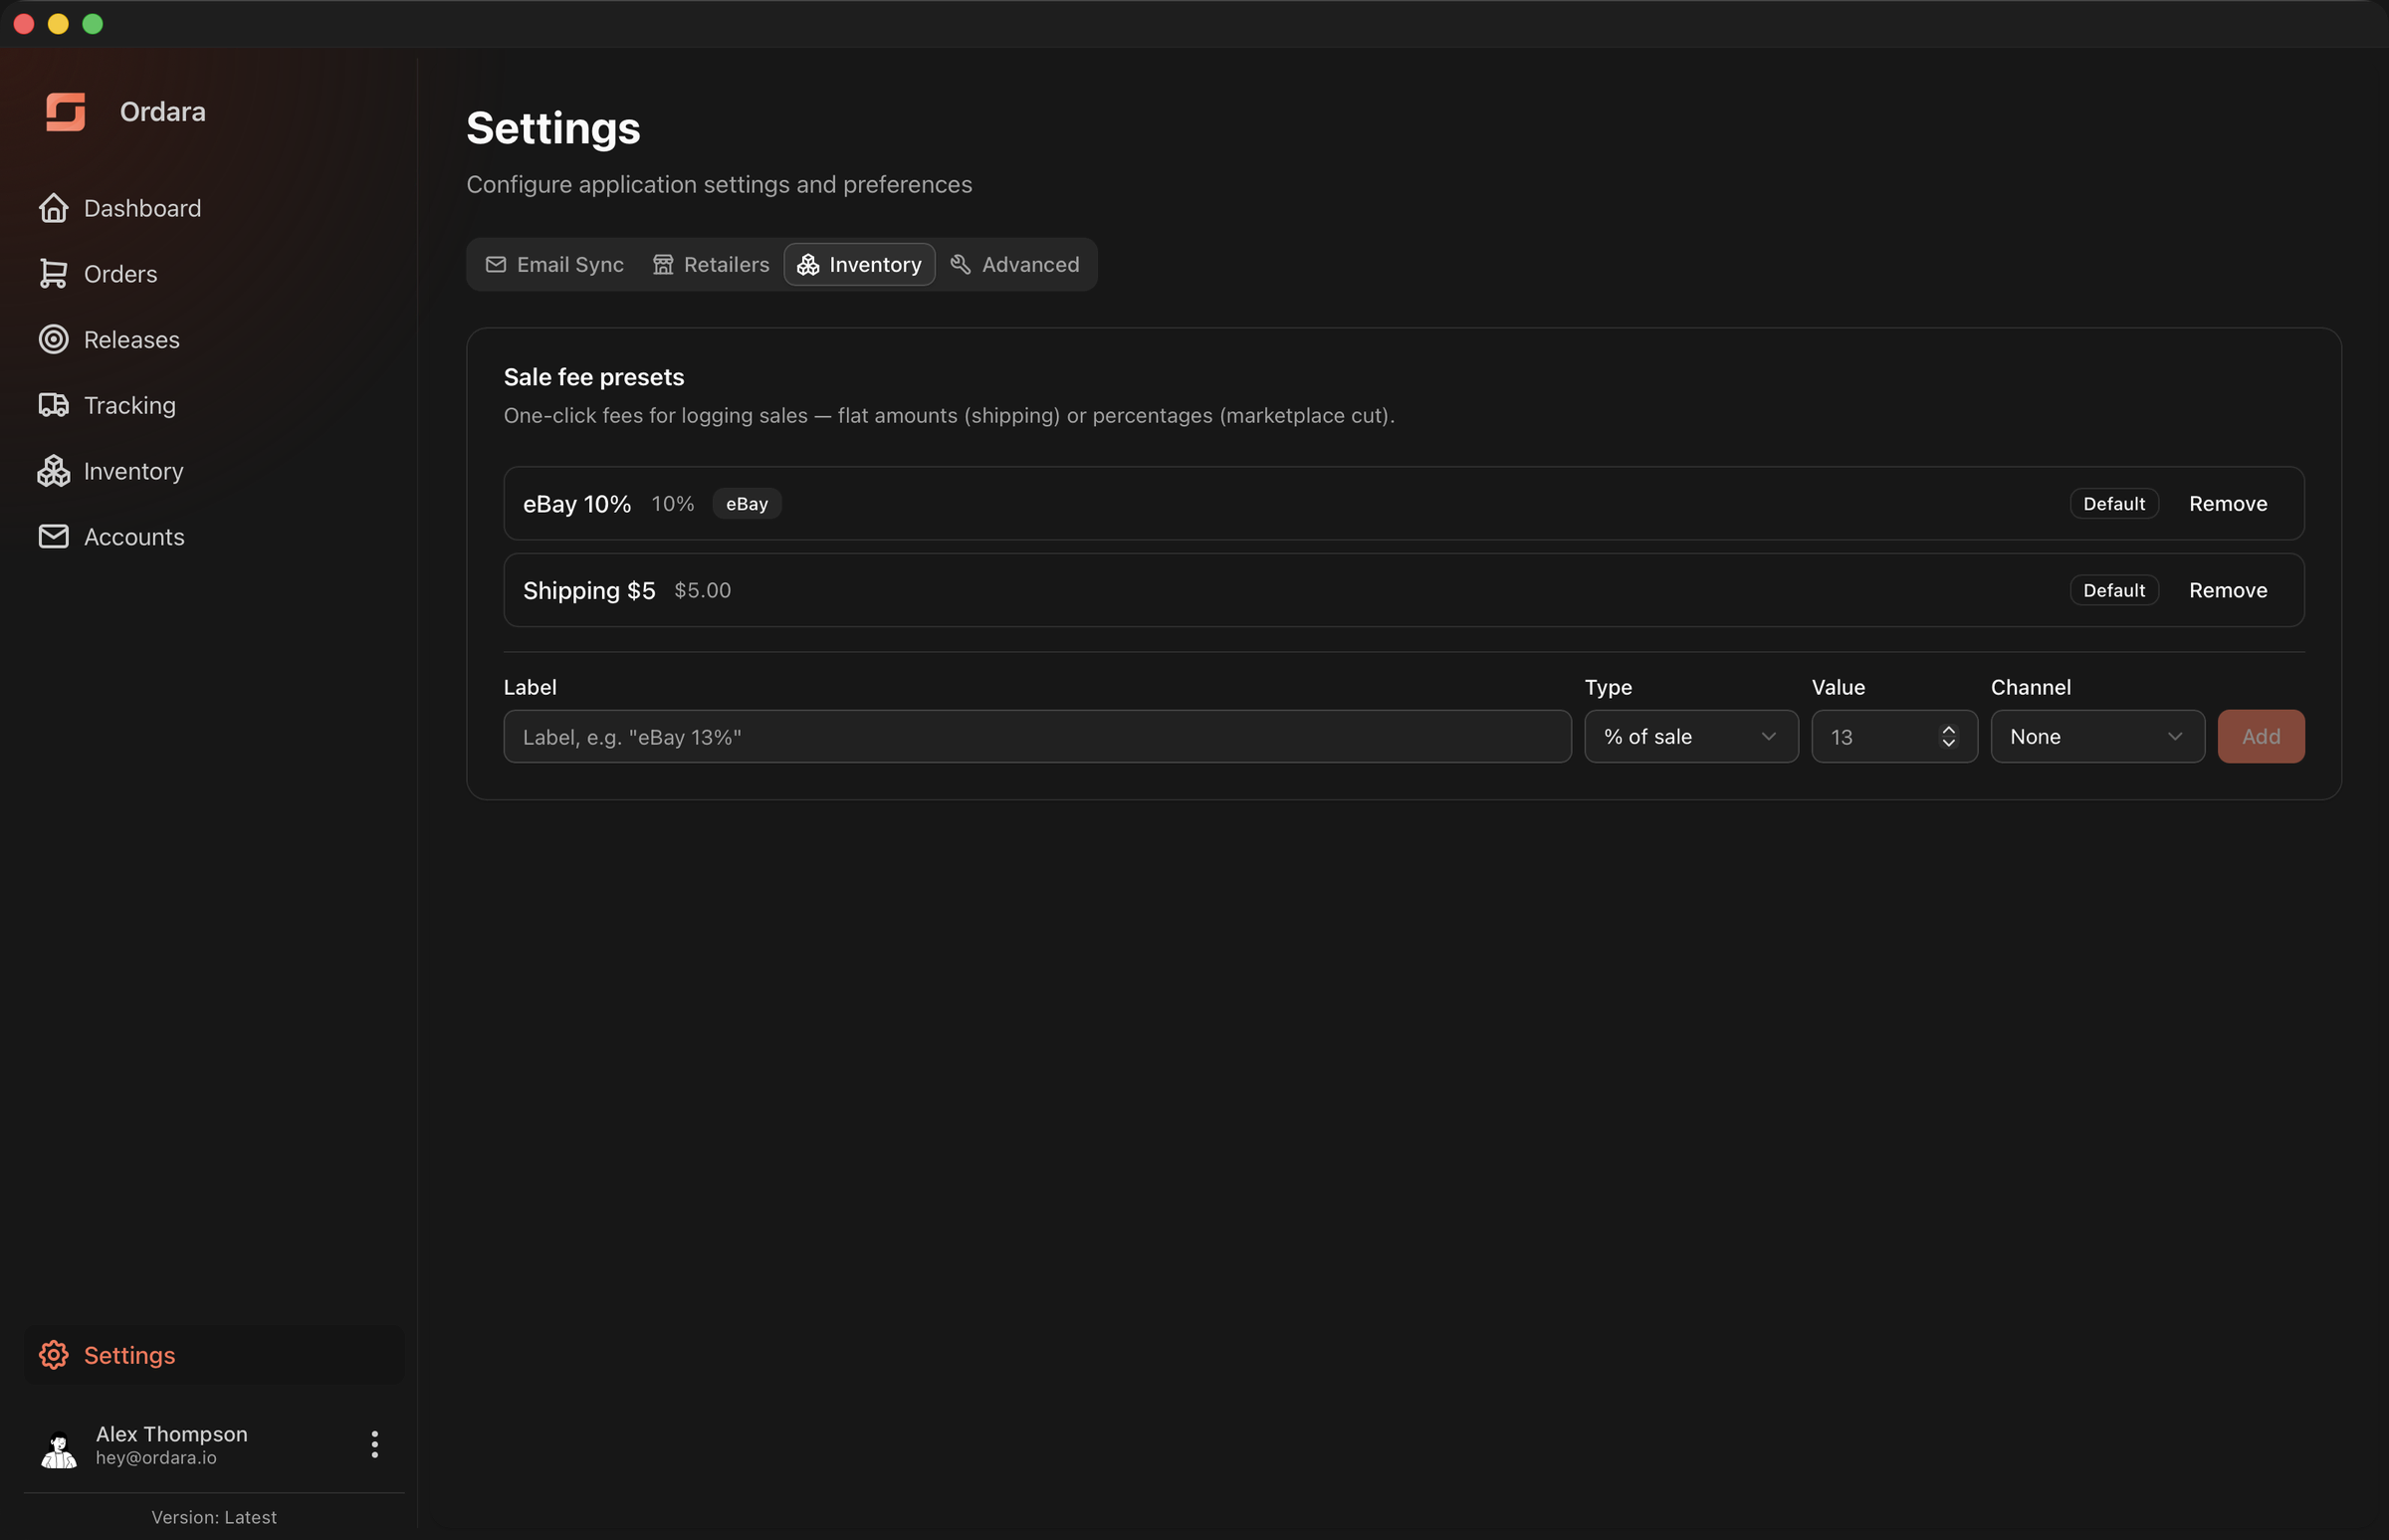Screen dimensions: 2389x1540
Task: Click the 10% rate text on eBay preset
Action: point(673,504)
